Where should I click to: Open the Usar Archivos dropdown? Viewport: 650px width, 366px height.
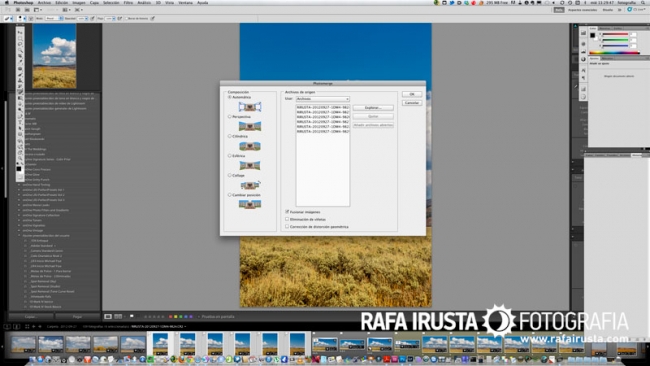pos(323,99)
